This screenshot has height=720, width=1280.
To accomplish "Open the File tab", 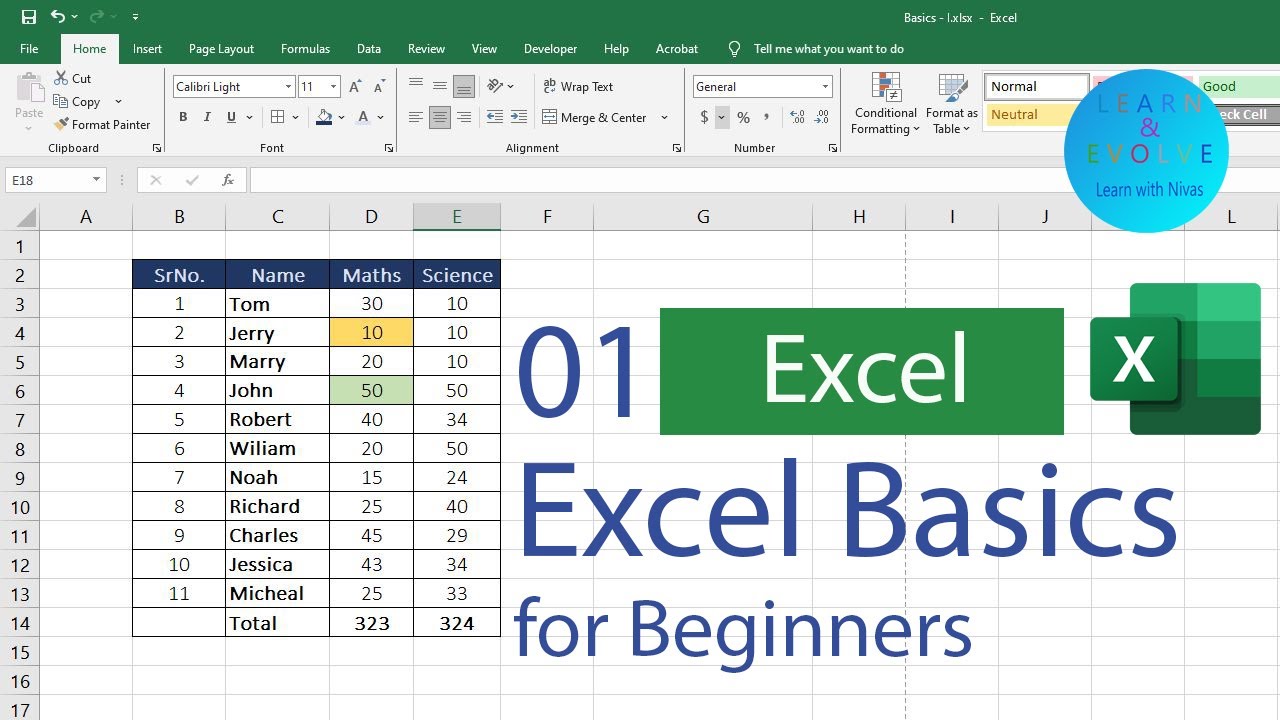I will coord(29,48).
